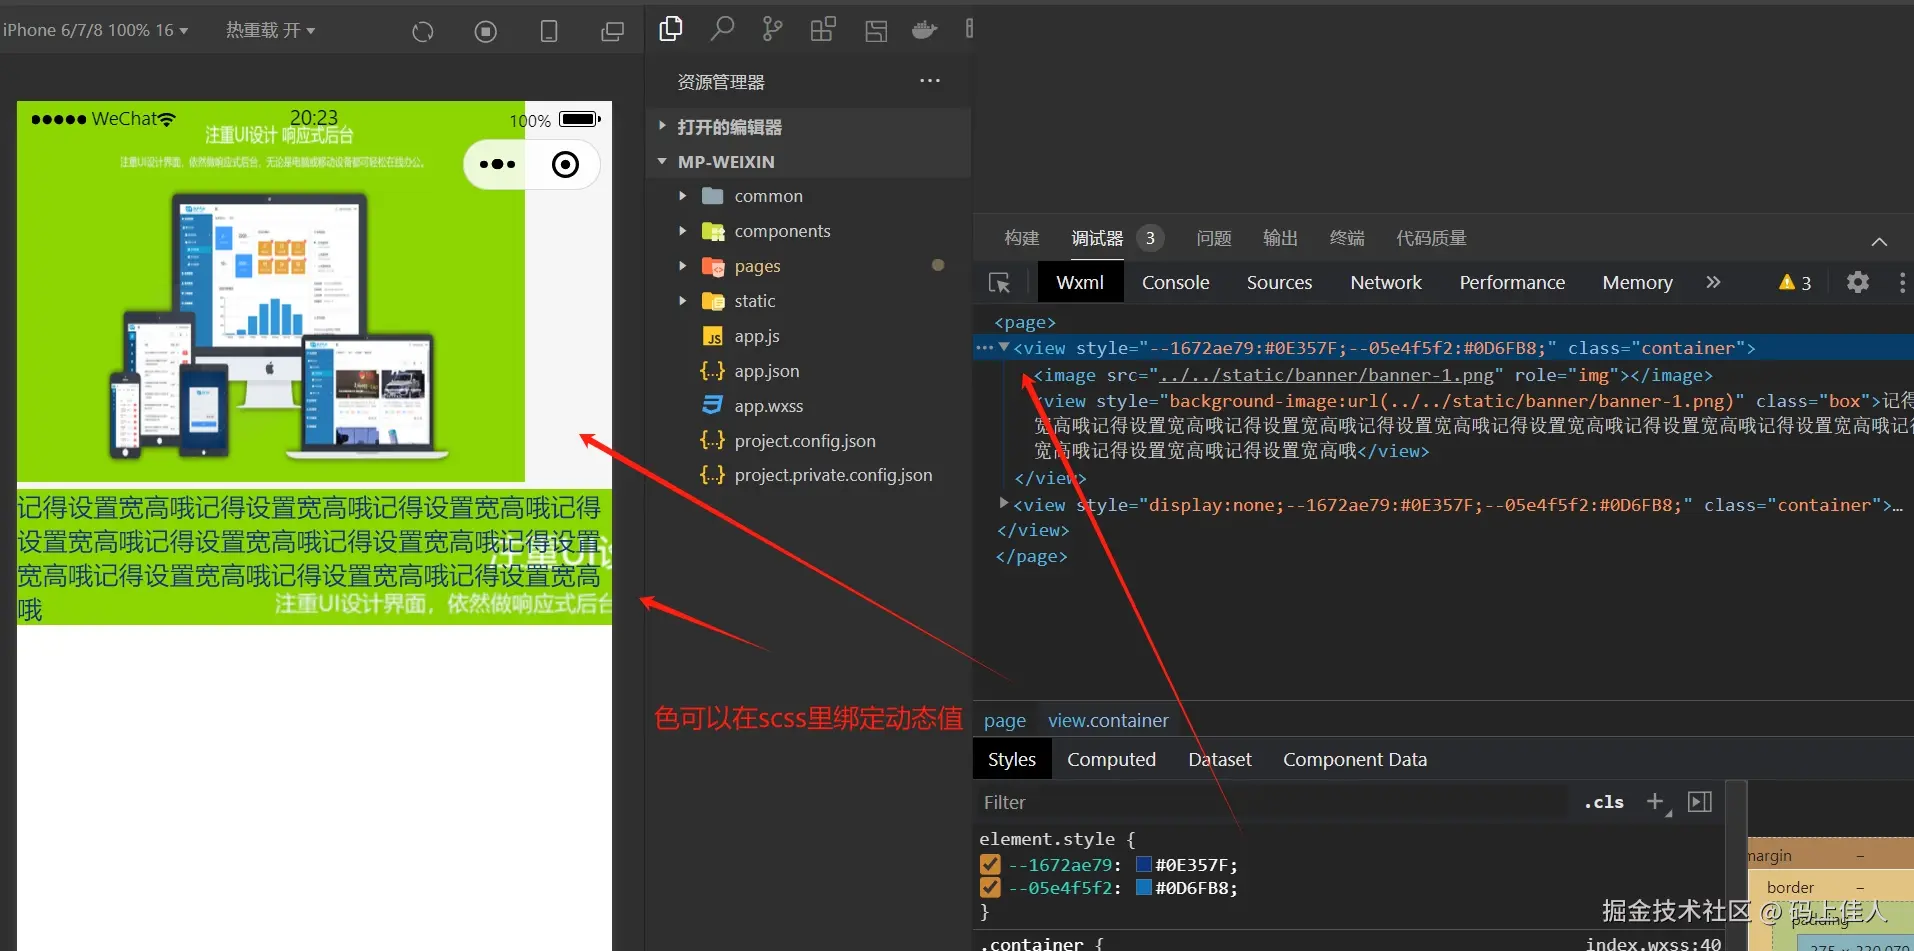Select the Computed tab
1914x951 pixels.
[x=1111, y=759]
